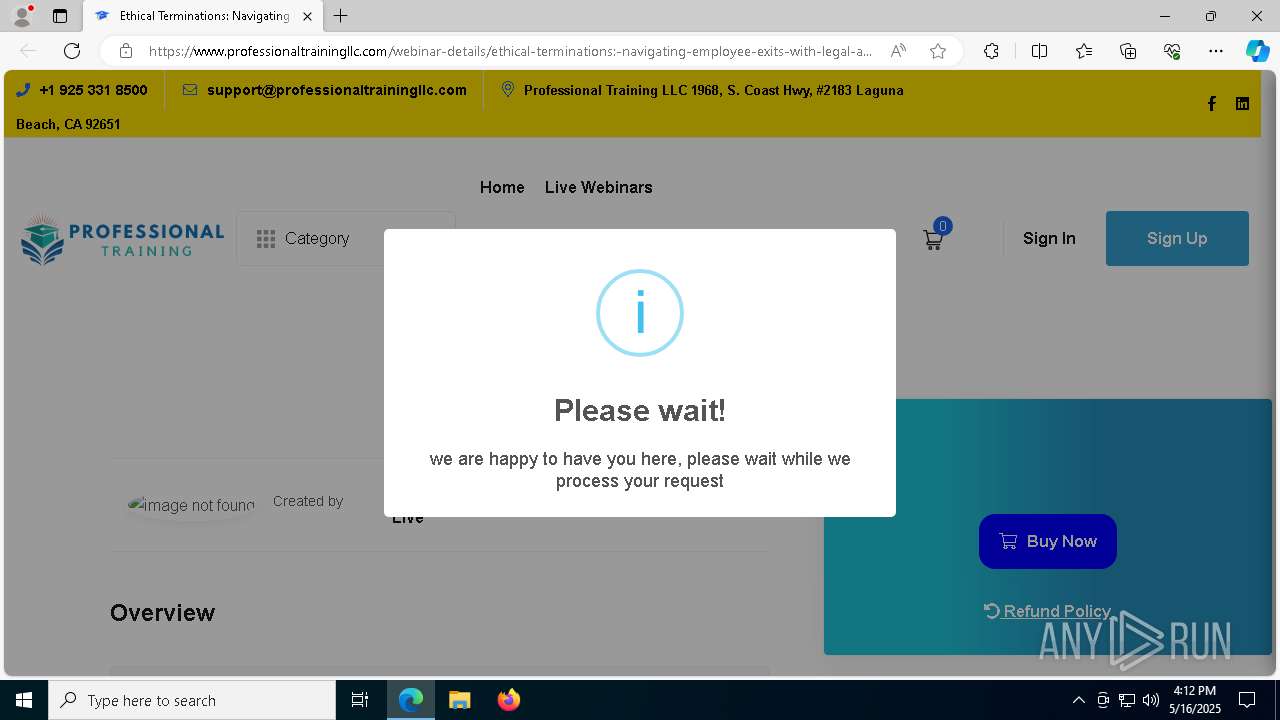Click the 'Created by' label
The height and width of the screenshot is (720, 1280).
[308, 501]
